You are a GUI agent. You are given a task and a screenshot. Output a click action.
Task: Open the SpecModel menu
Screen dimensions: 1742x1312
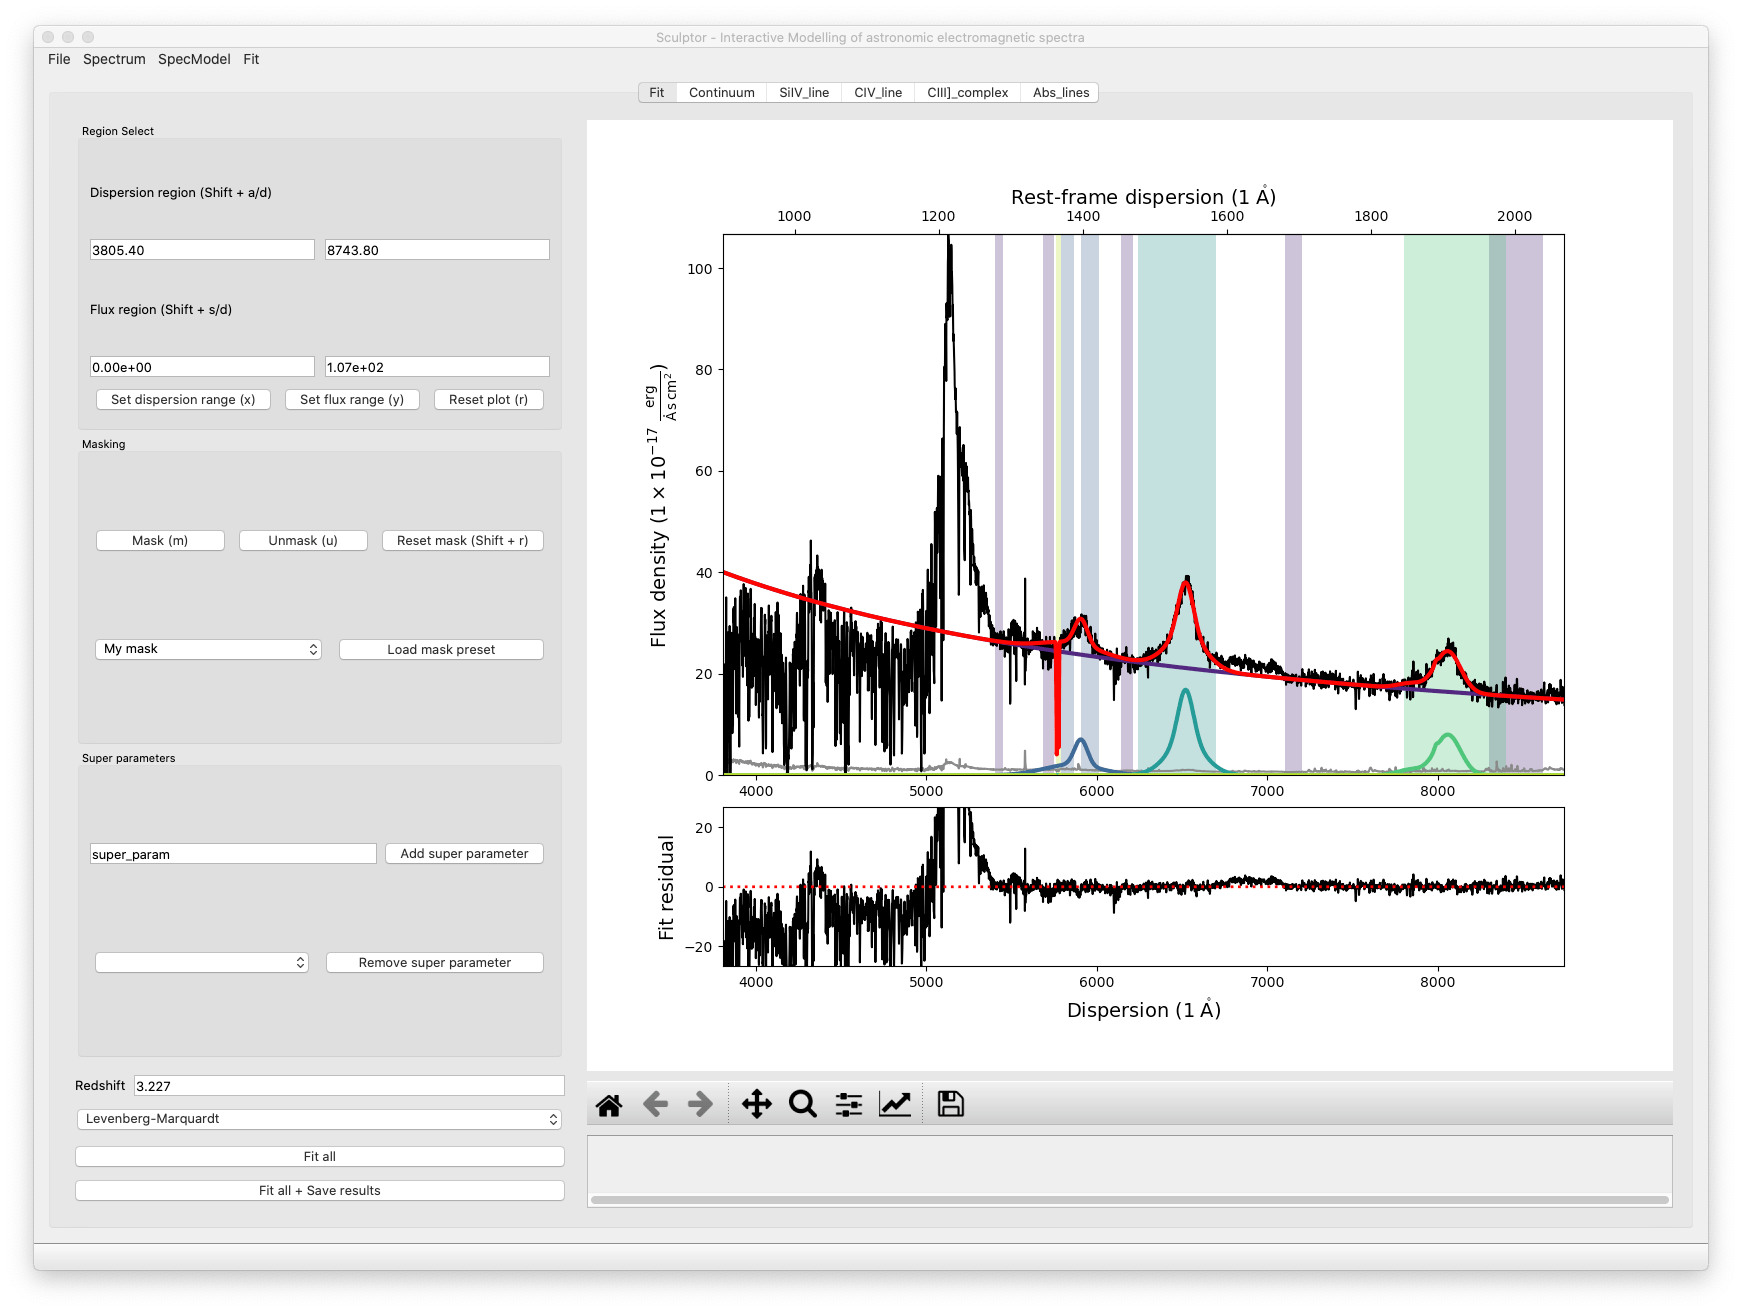coord(194,60)
